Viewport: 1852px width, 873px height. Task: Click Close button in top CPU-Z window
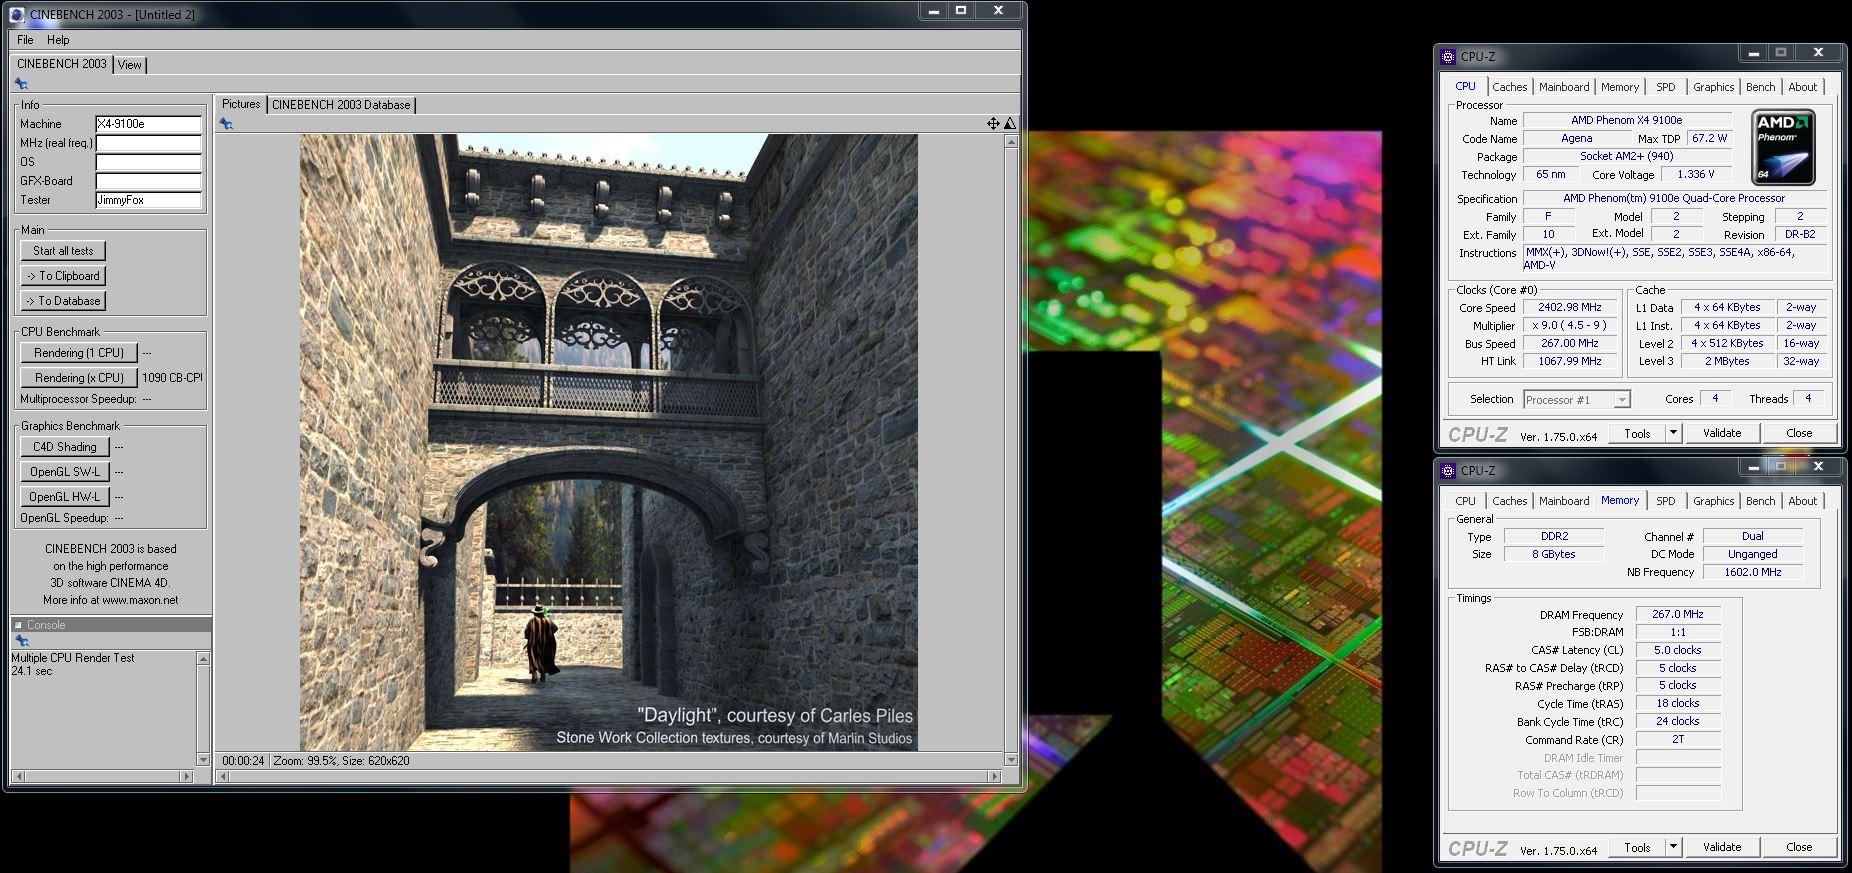(x=1799, y=433)
